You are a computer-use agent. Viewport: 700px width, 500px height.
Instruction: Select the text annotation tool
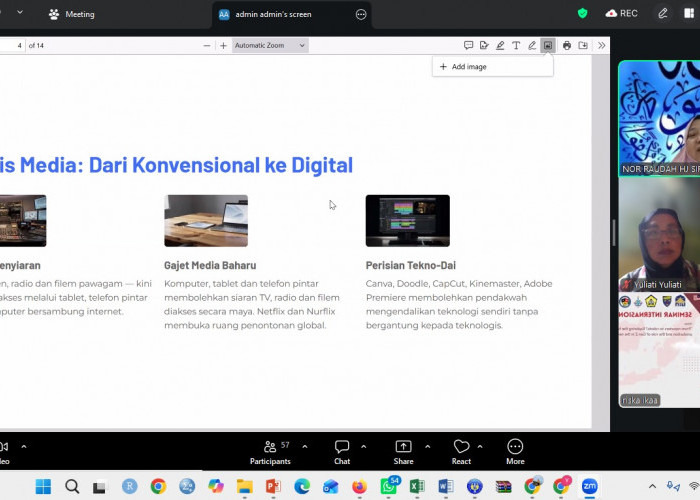point(516,45)
